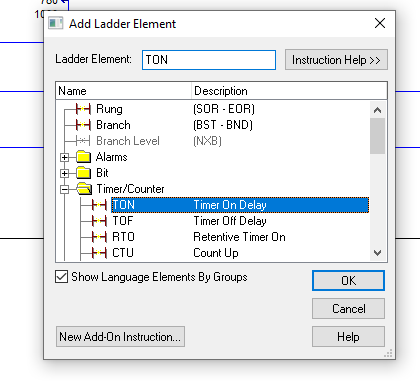Click the Rung ladder element icon

[x=83, y=109]
